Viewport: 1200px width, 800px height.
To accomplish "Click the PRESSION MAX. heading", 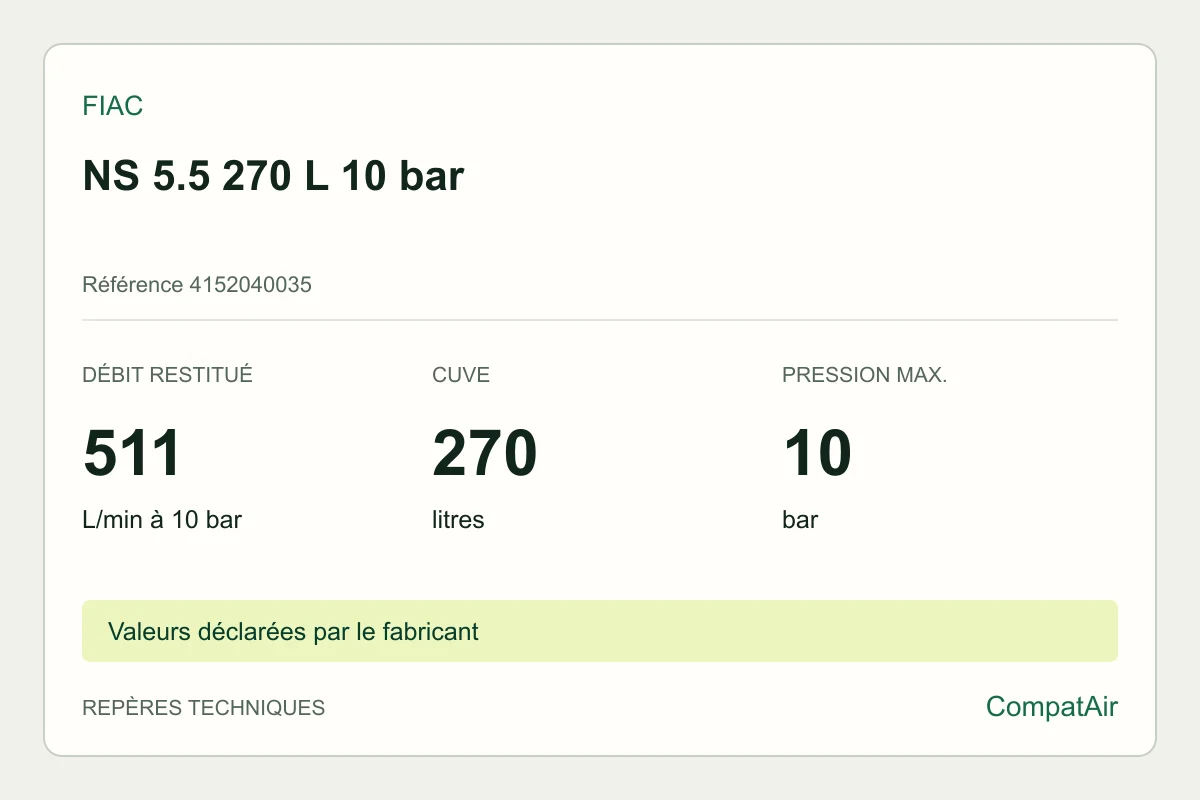I will click(864, 376).
